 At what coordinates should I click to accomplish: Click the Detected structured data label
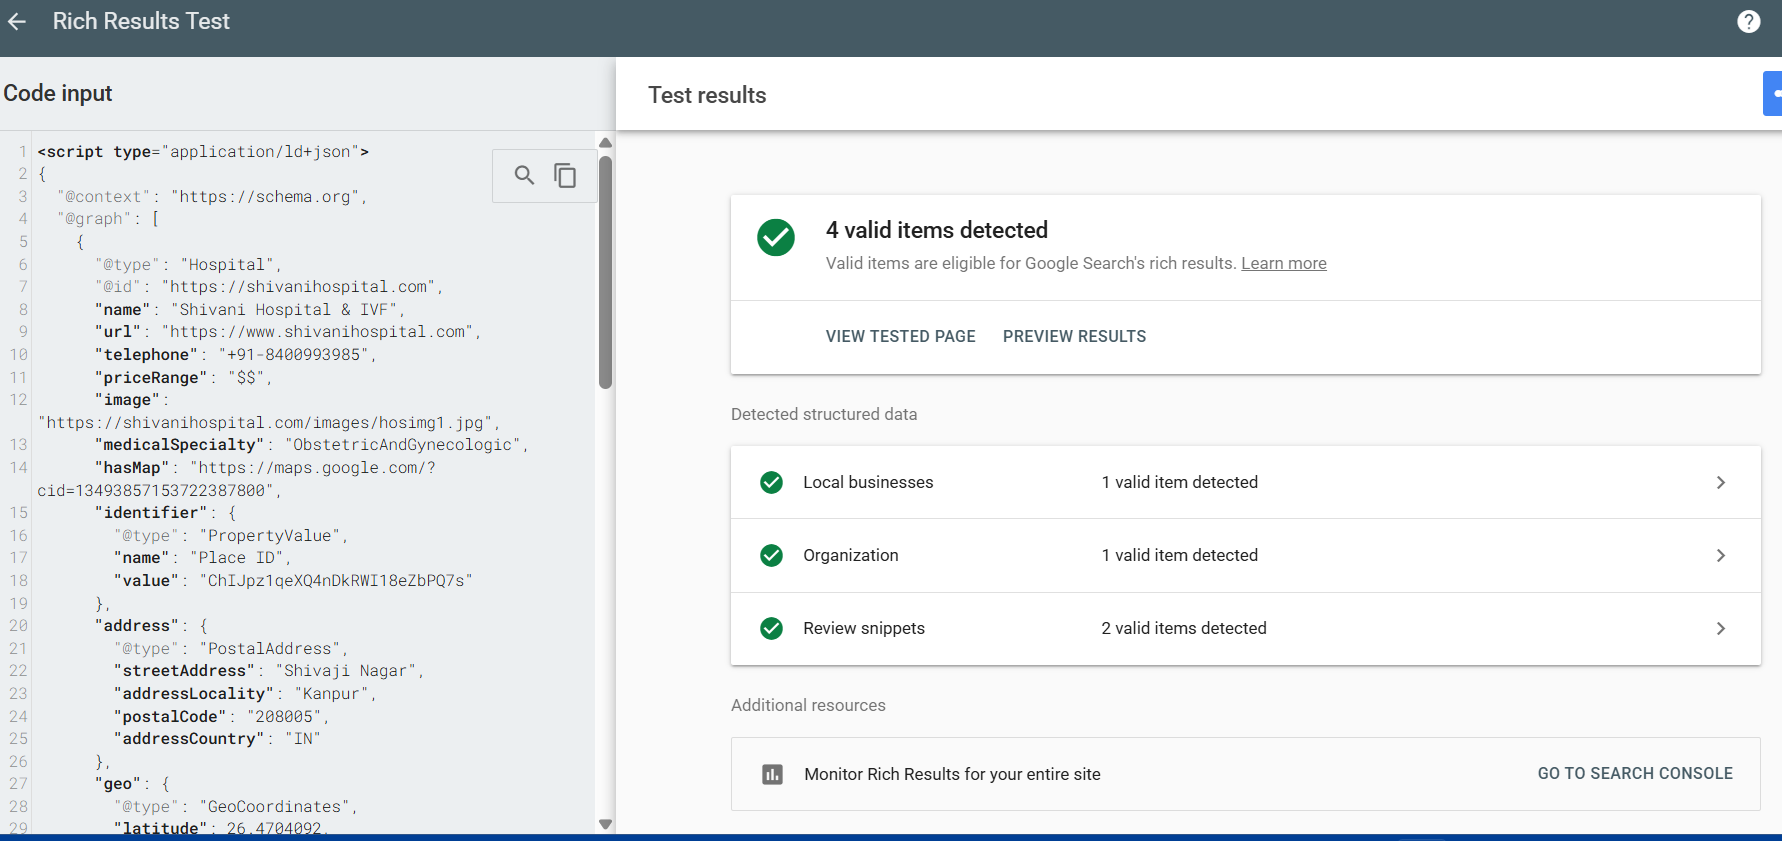click(x=824, y=414)
